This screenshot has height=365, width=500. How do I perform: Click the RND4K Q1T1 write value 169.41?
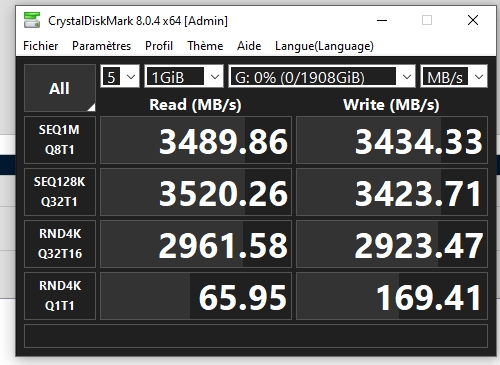pos(392,296)
